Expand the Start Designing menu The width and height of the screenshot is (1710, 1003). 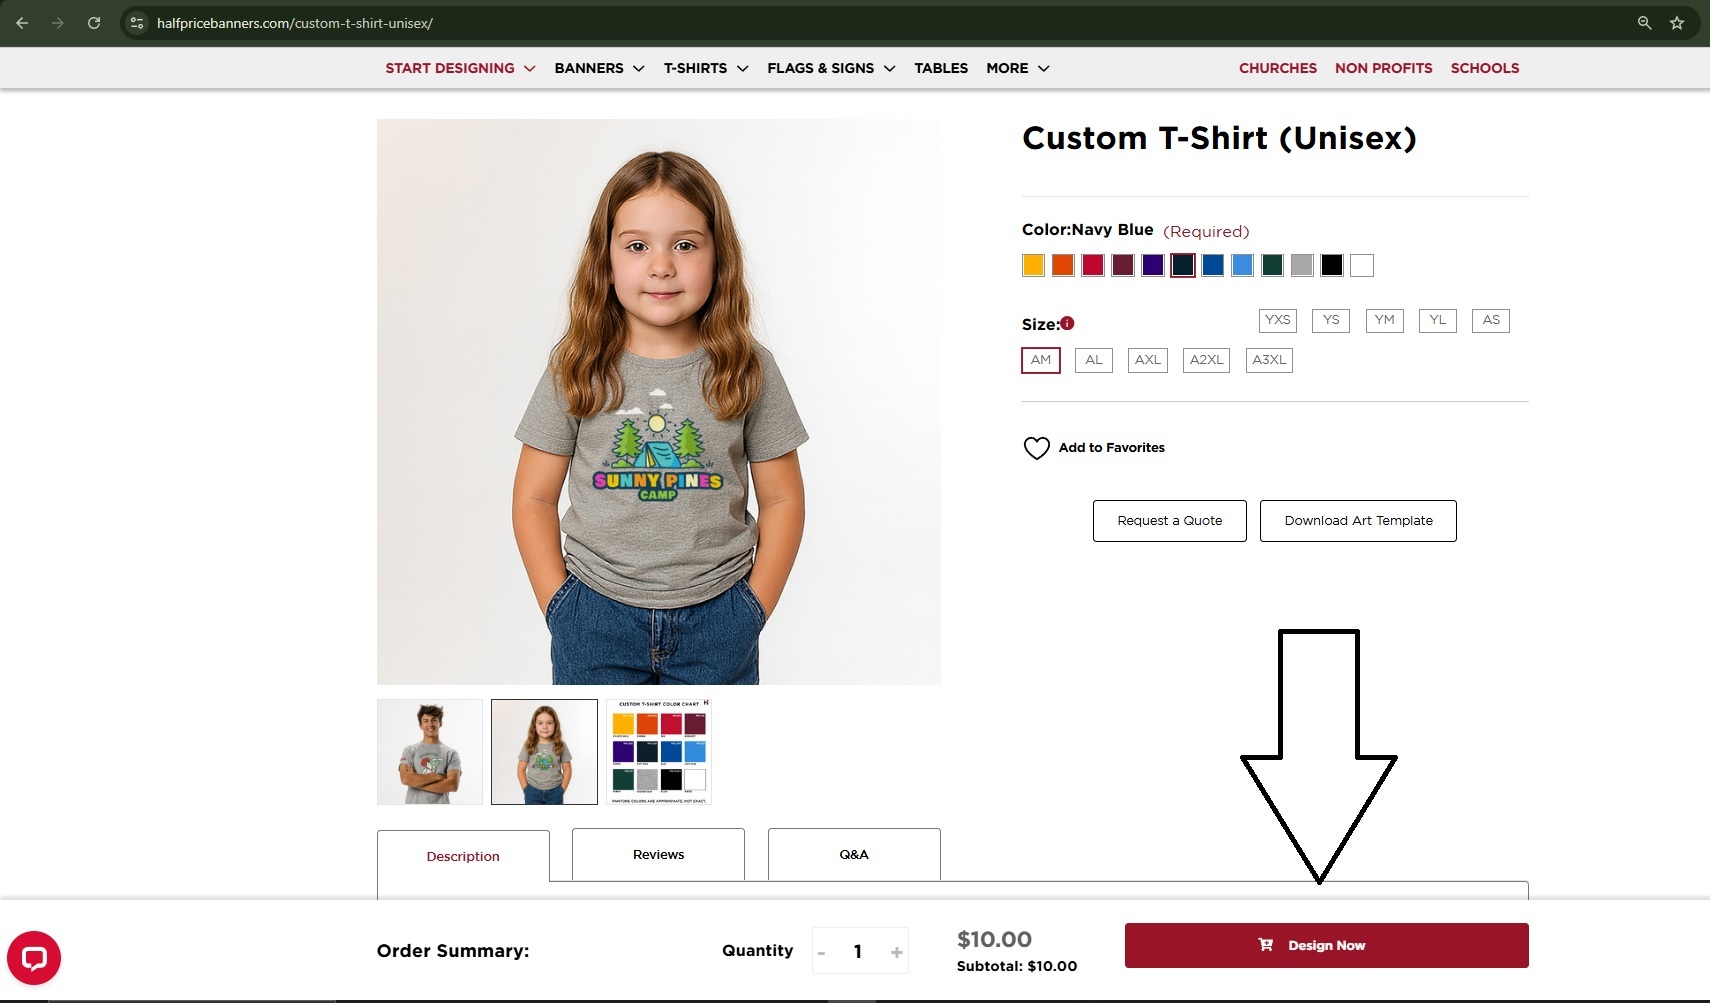coord(460,68)
